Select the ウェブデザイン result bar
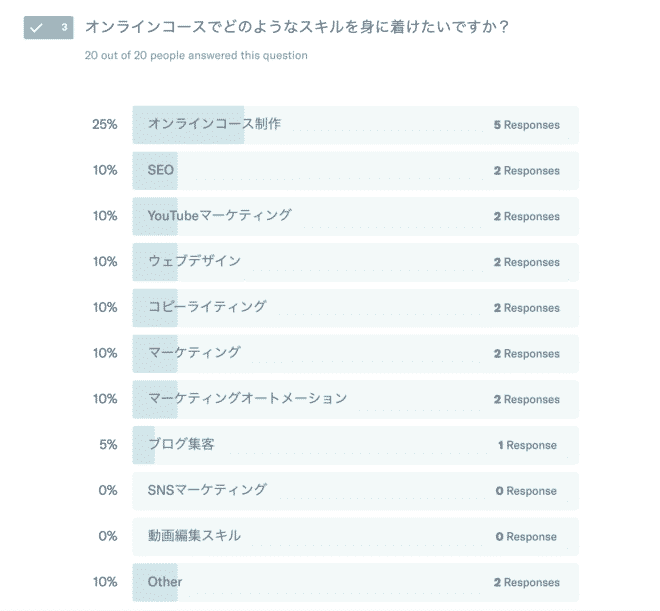This screenshot has height=611, width=660. (356, 262)
